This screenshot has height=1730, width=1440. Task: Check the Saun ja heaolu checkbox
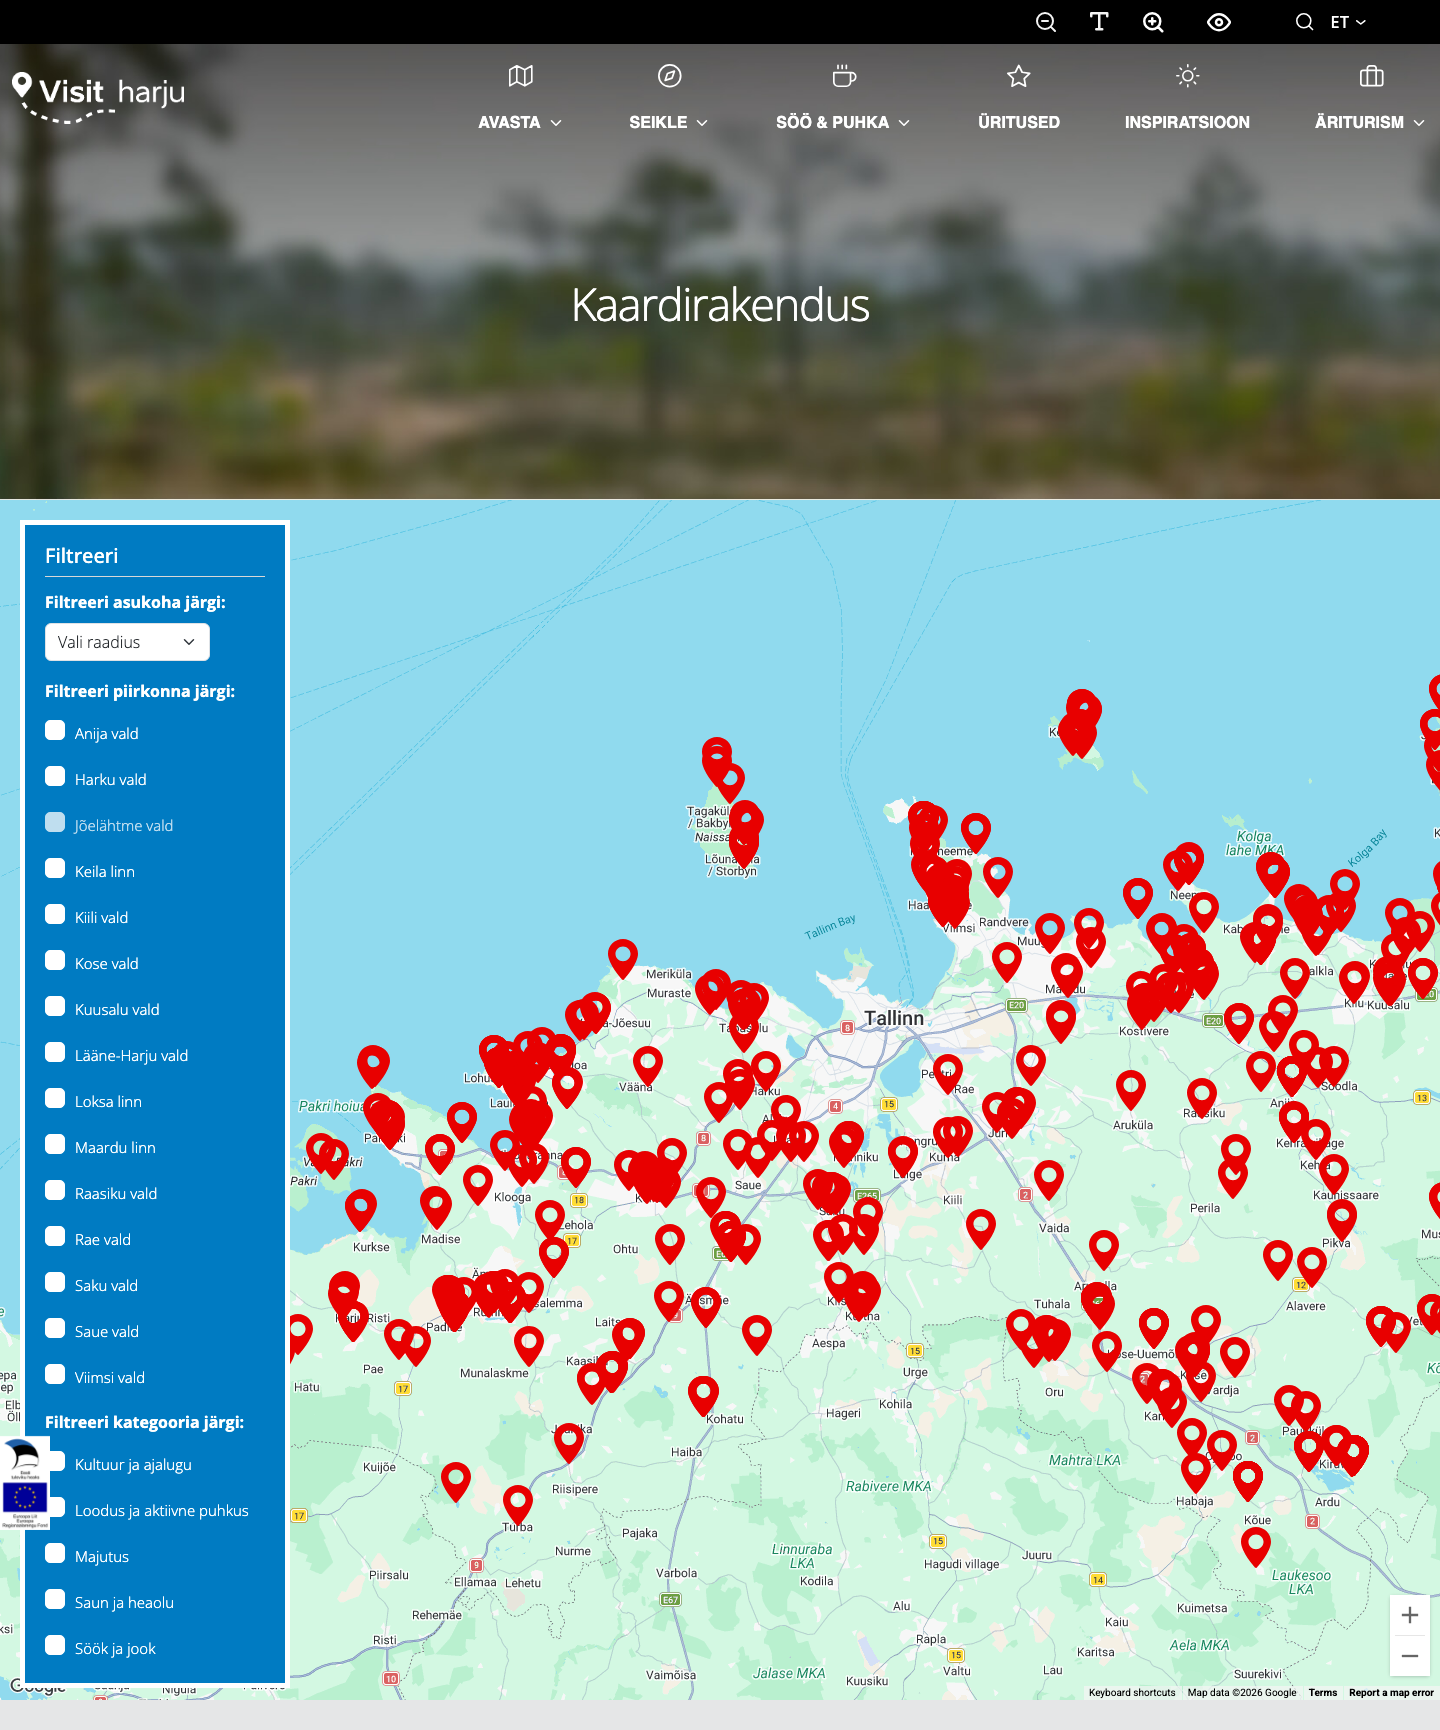click(x=55, y=1600)
